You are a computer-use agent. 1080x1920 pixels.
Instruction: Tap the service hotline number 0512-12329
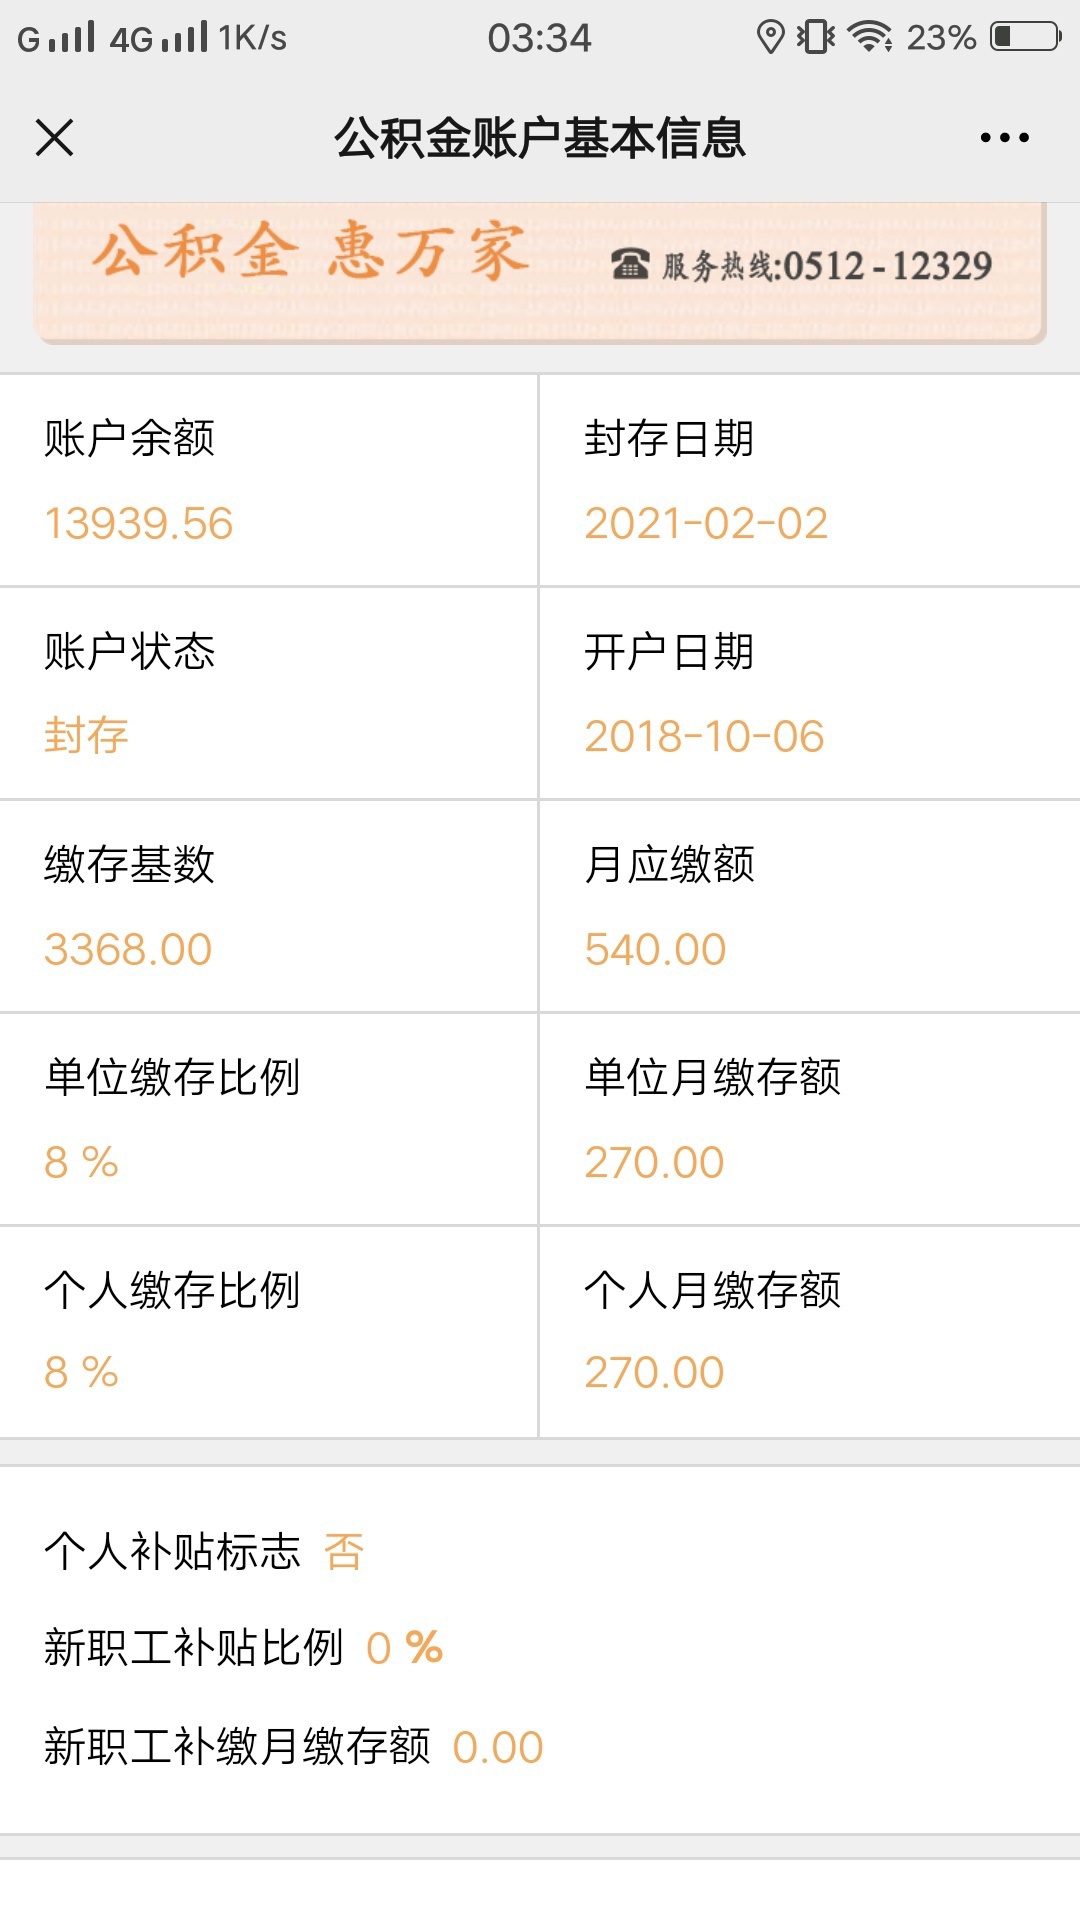pyautogui.click(x=888, y=266)
